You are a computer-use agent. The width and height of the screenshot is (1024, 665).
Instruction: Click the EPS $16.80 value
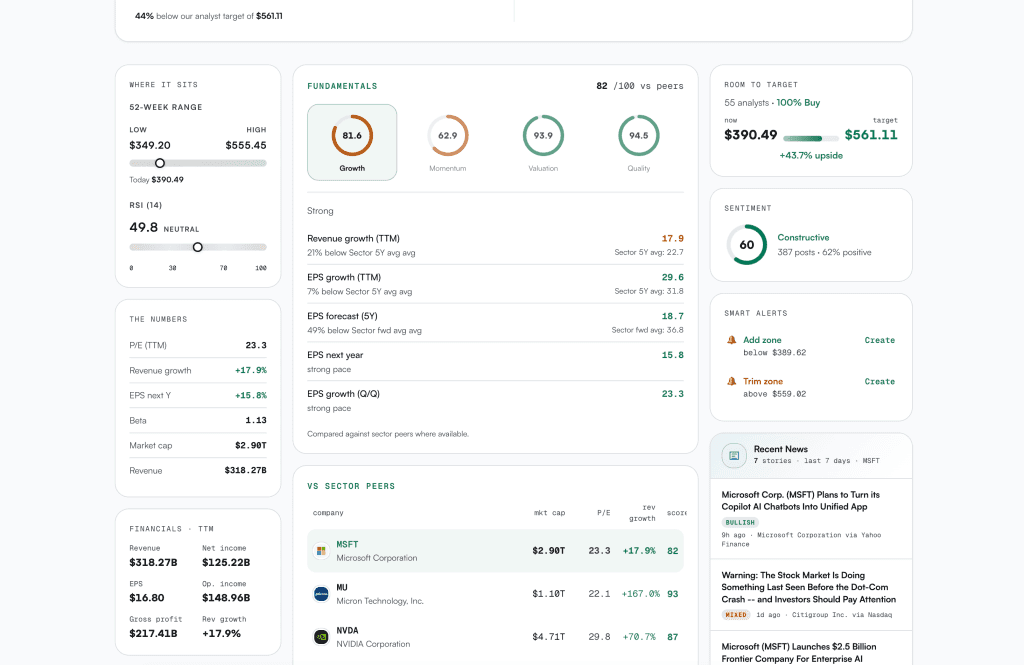point(147,598)
